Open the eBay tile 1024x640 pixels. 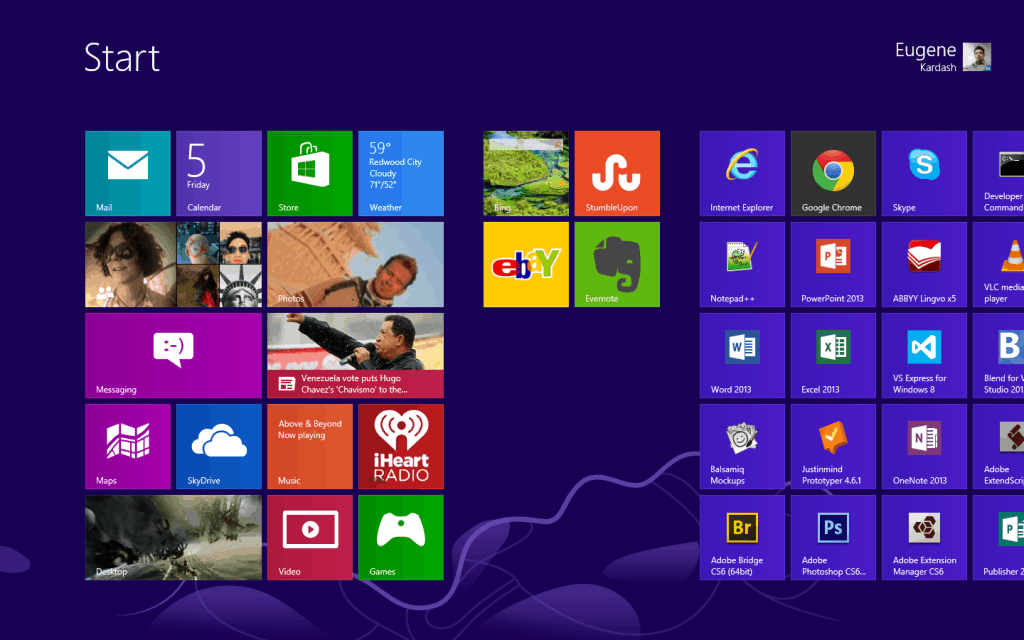click(526, 264)
